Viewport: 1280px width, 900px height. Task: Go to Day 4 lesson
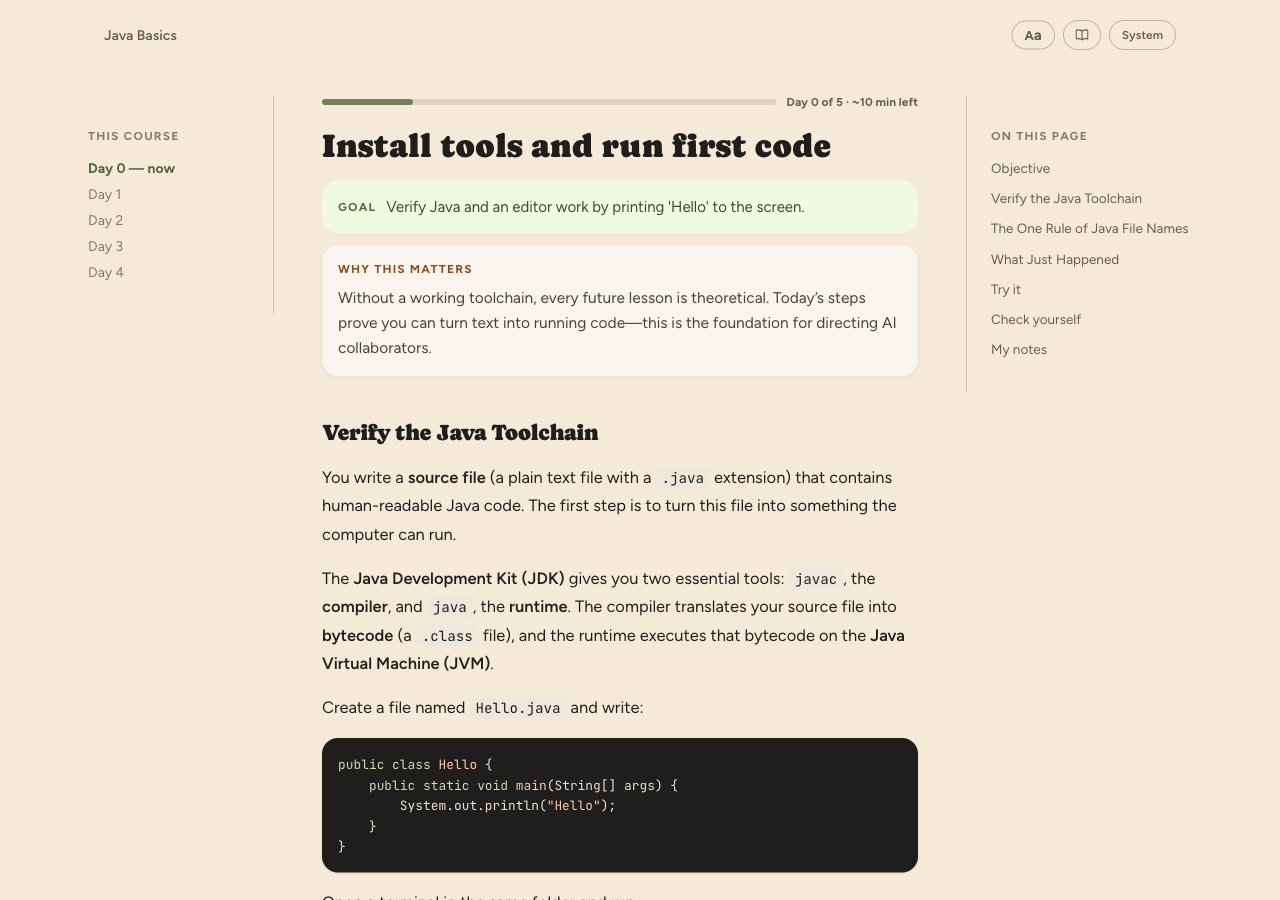tap(106, 272)
